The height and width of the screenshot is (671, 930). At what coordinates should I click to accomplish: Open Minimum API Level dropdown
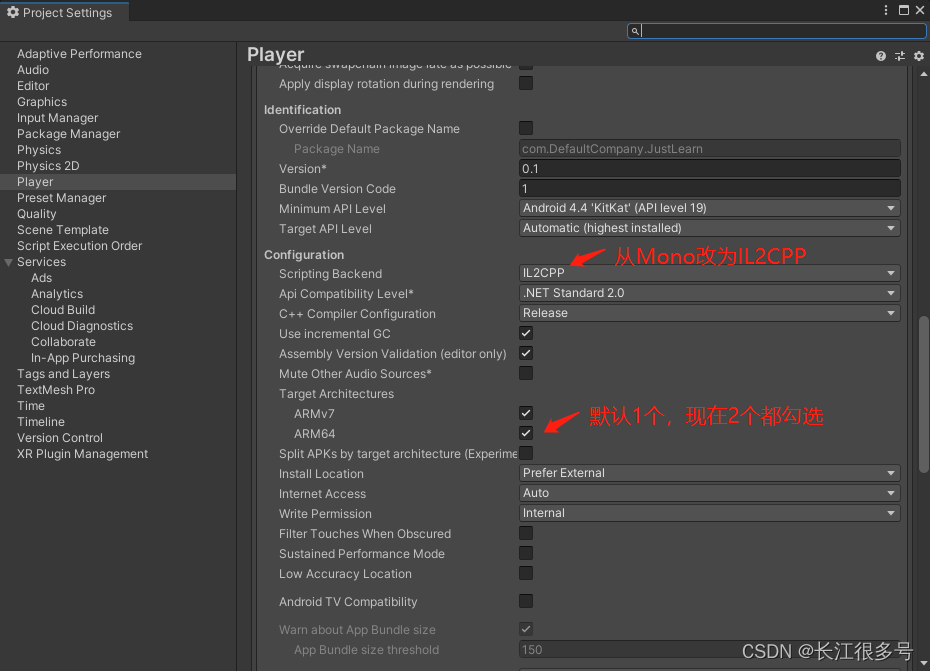709,208
